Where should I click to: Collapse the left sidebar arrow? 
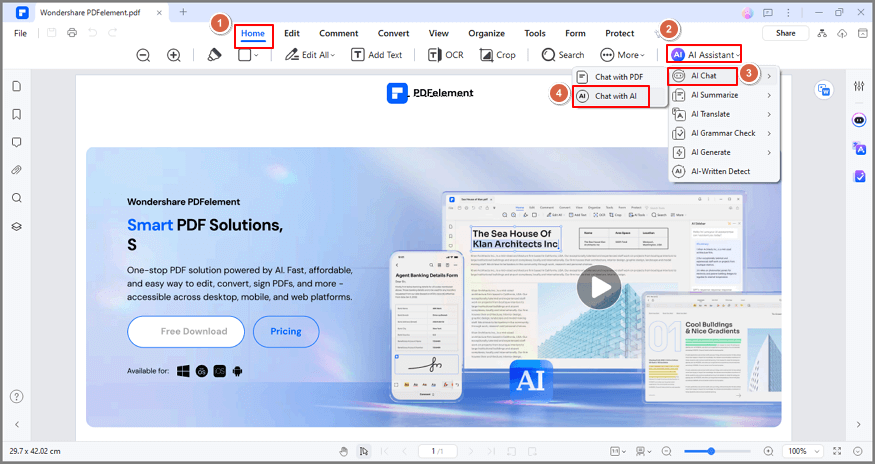pos(17,424)
